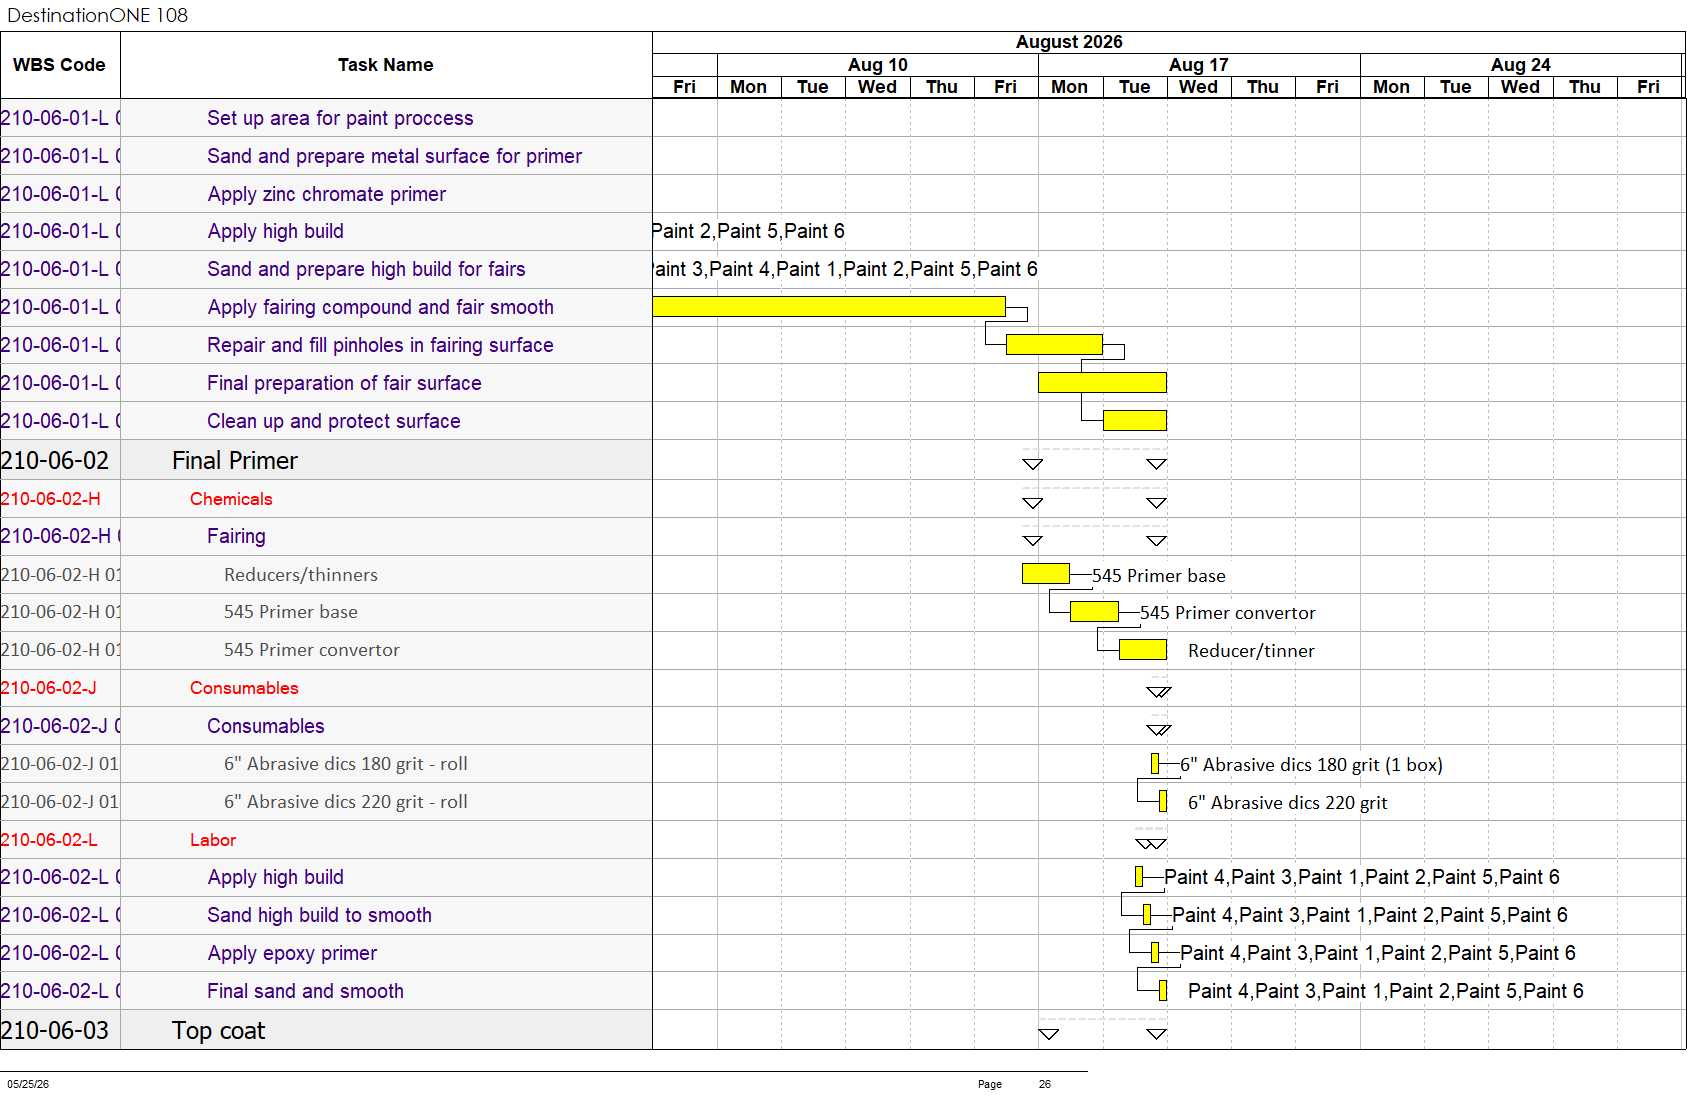This screenshot has width=1687, height=1097.
Task: Select WBS code 210-06-02-J
Action: tap(49, 688)
